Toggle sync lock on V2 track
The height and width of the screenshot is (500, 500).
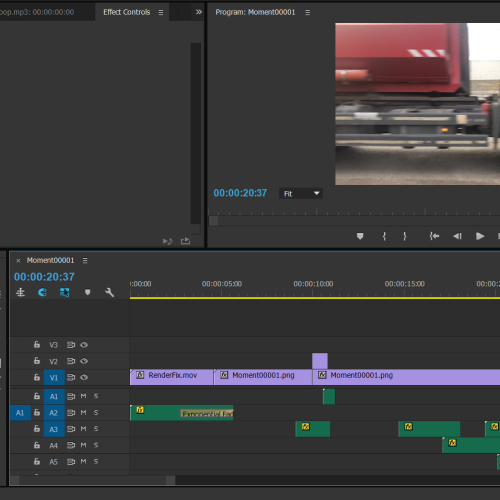pyautogui.click(x=71, y=361)
